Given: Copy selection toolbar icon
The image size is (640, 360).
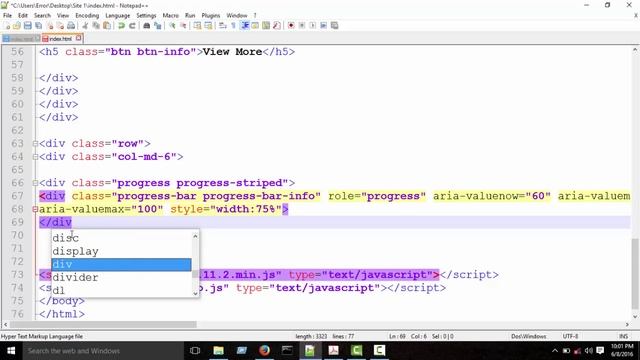Looking at the screenshot, I should click(96, 26).
